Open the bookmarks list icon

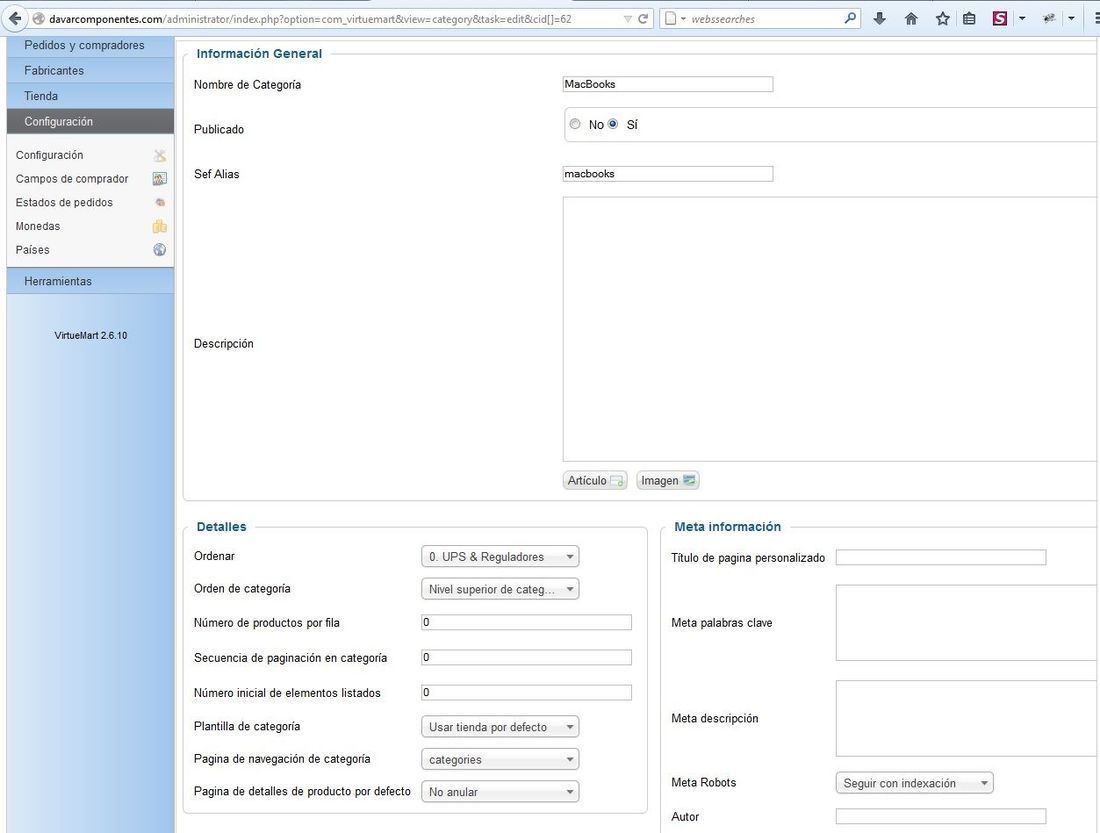[x=969, y=19]
